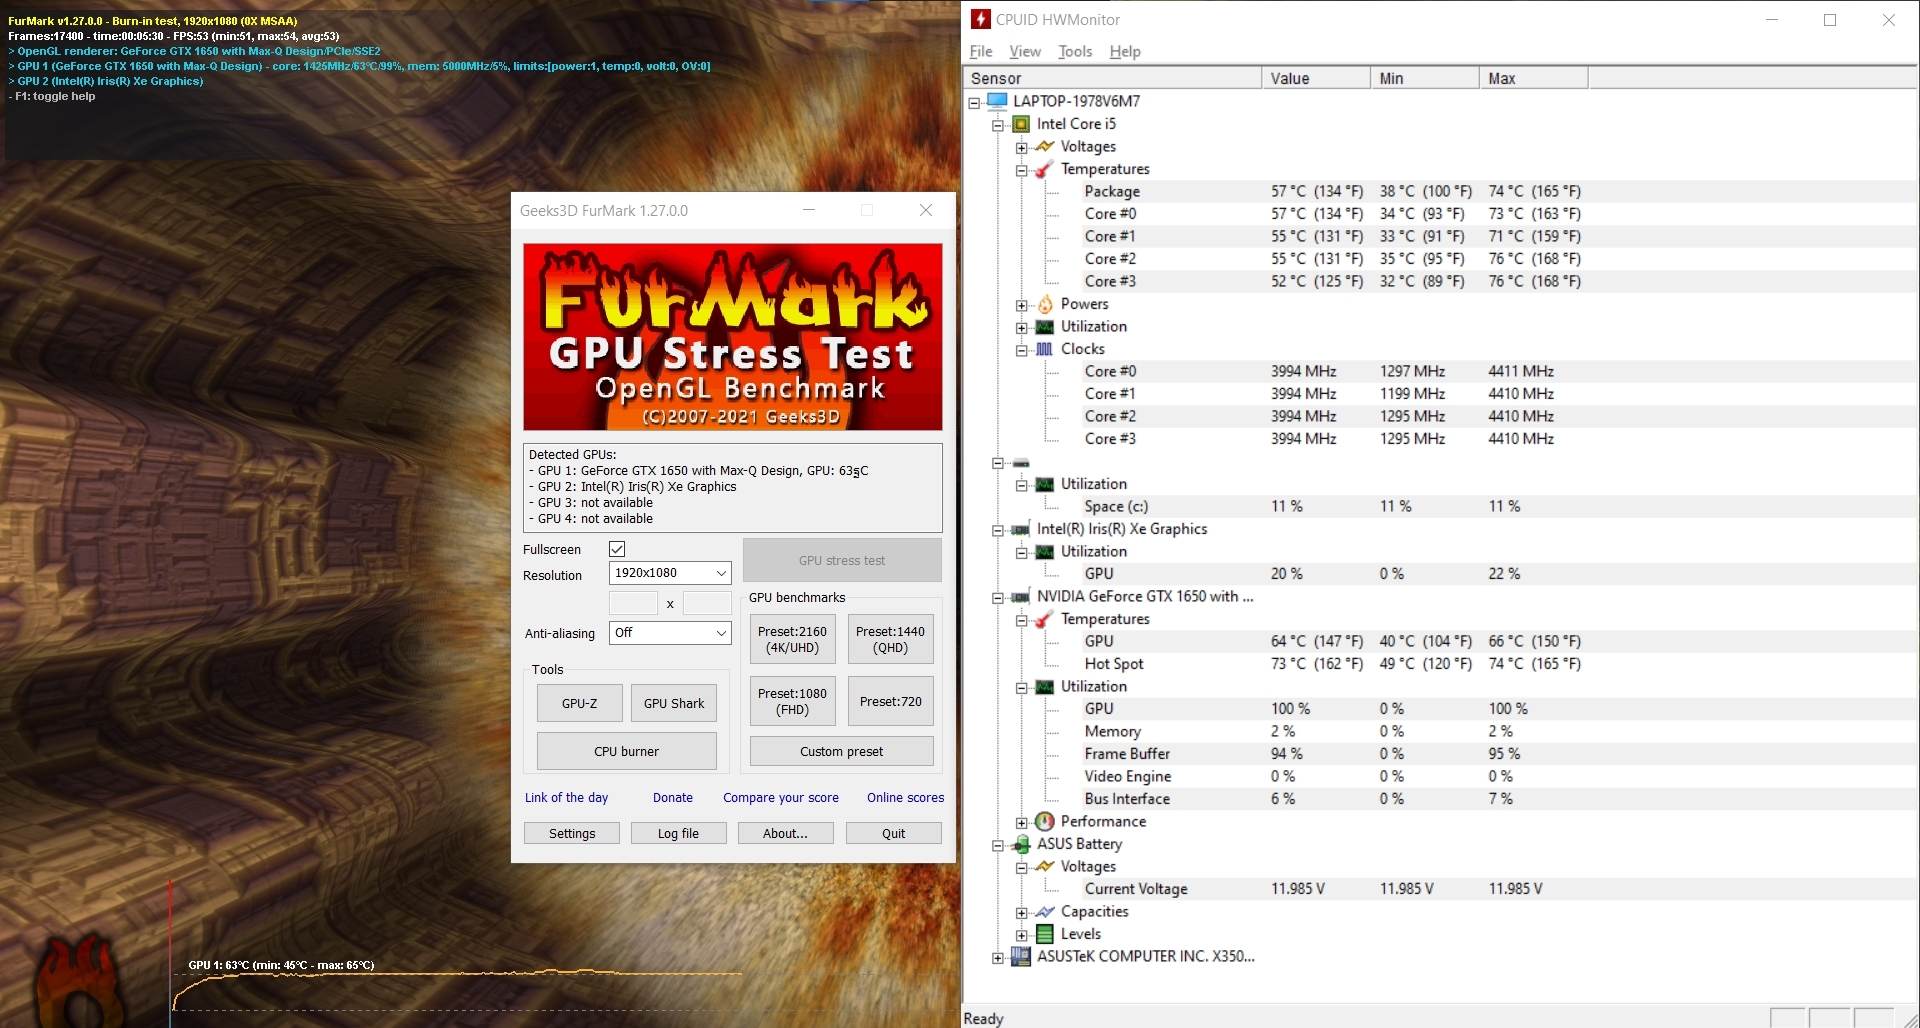Click the NVIDIA GeForce GTX 1650 card icon
1920x1028 pixels.
1021,597
